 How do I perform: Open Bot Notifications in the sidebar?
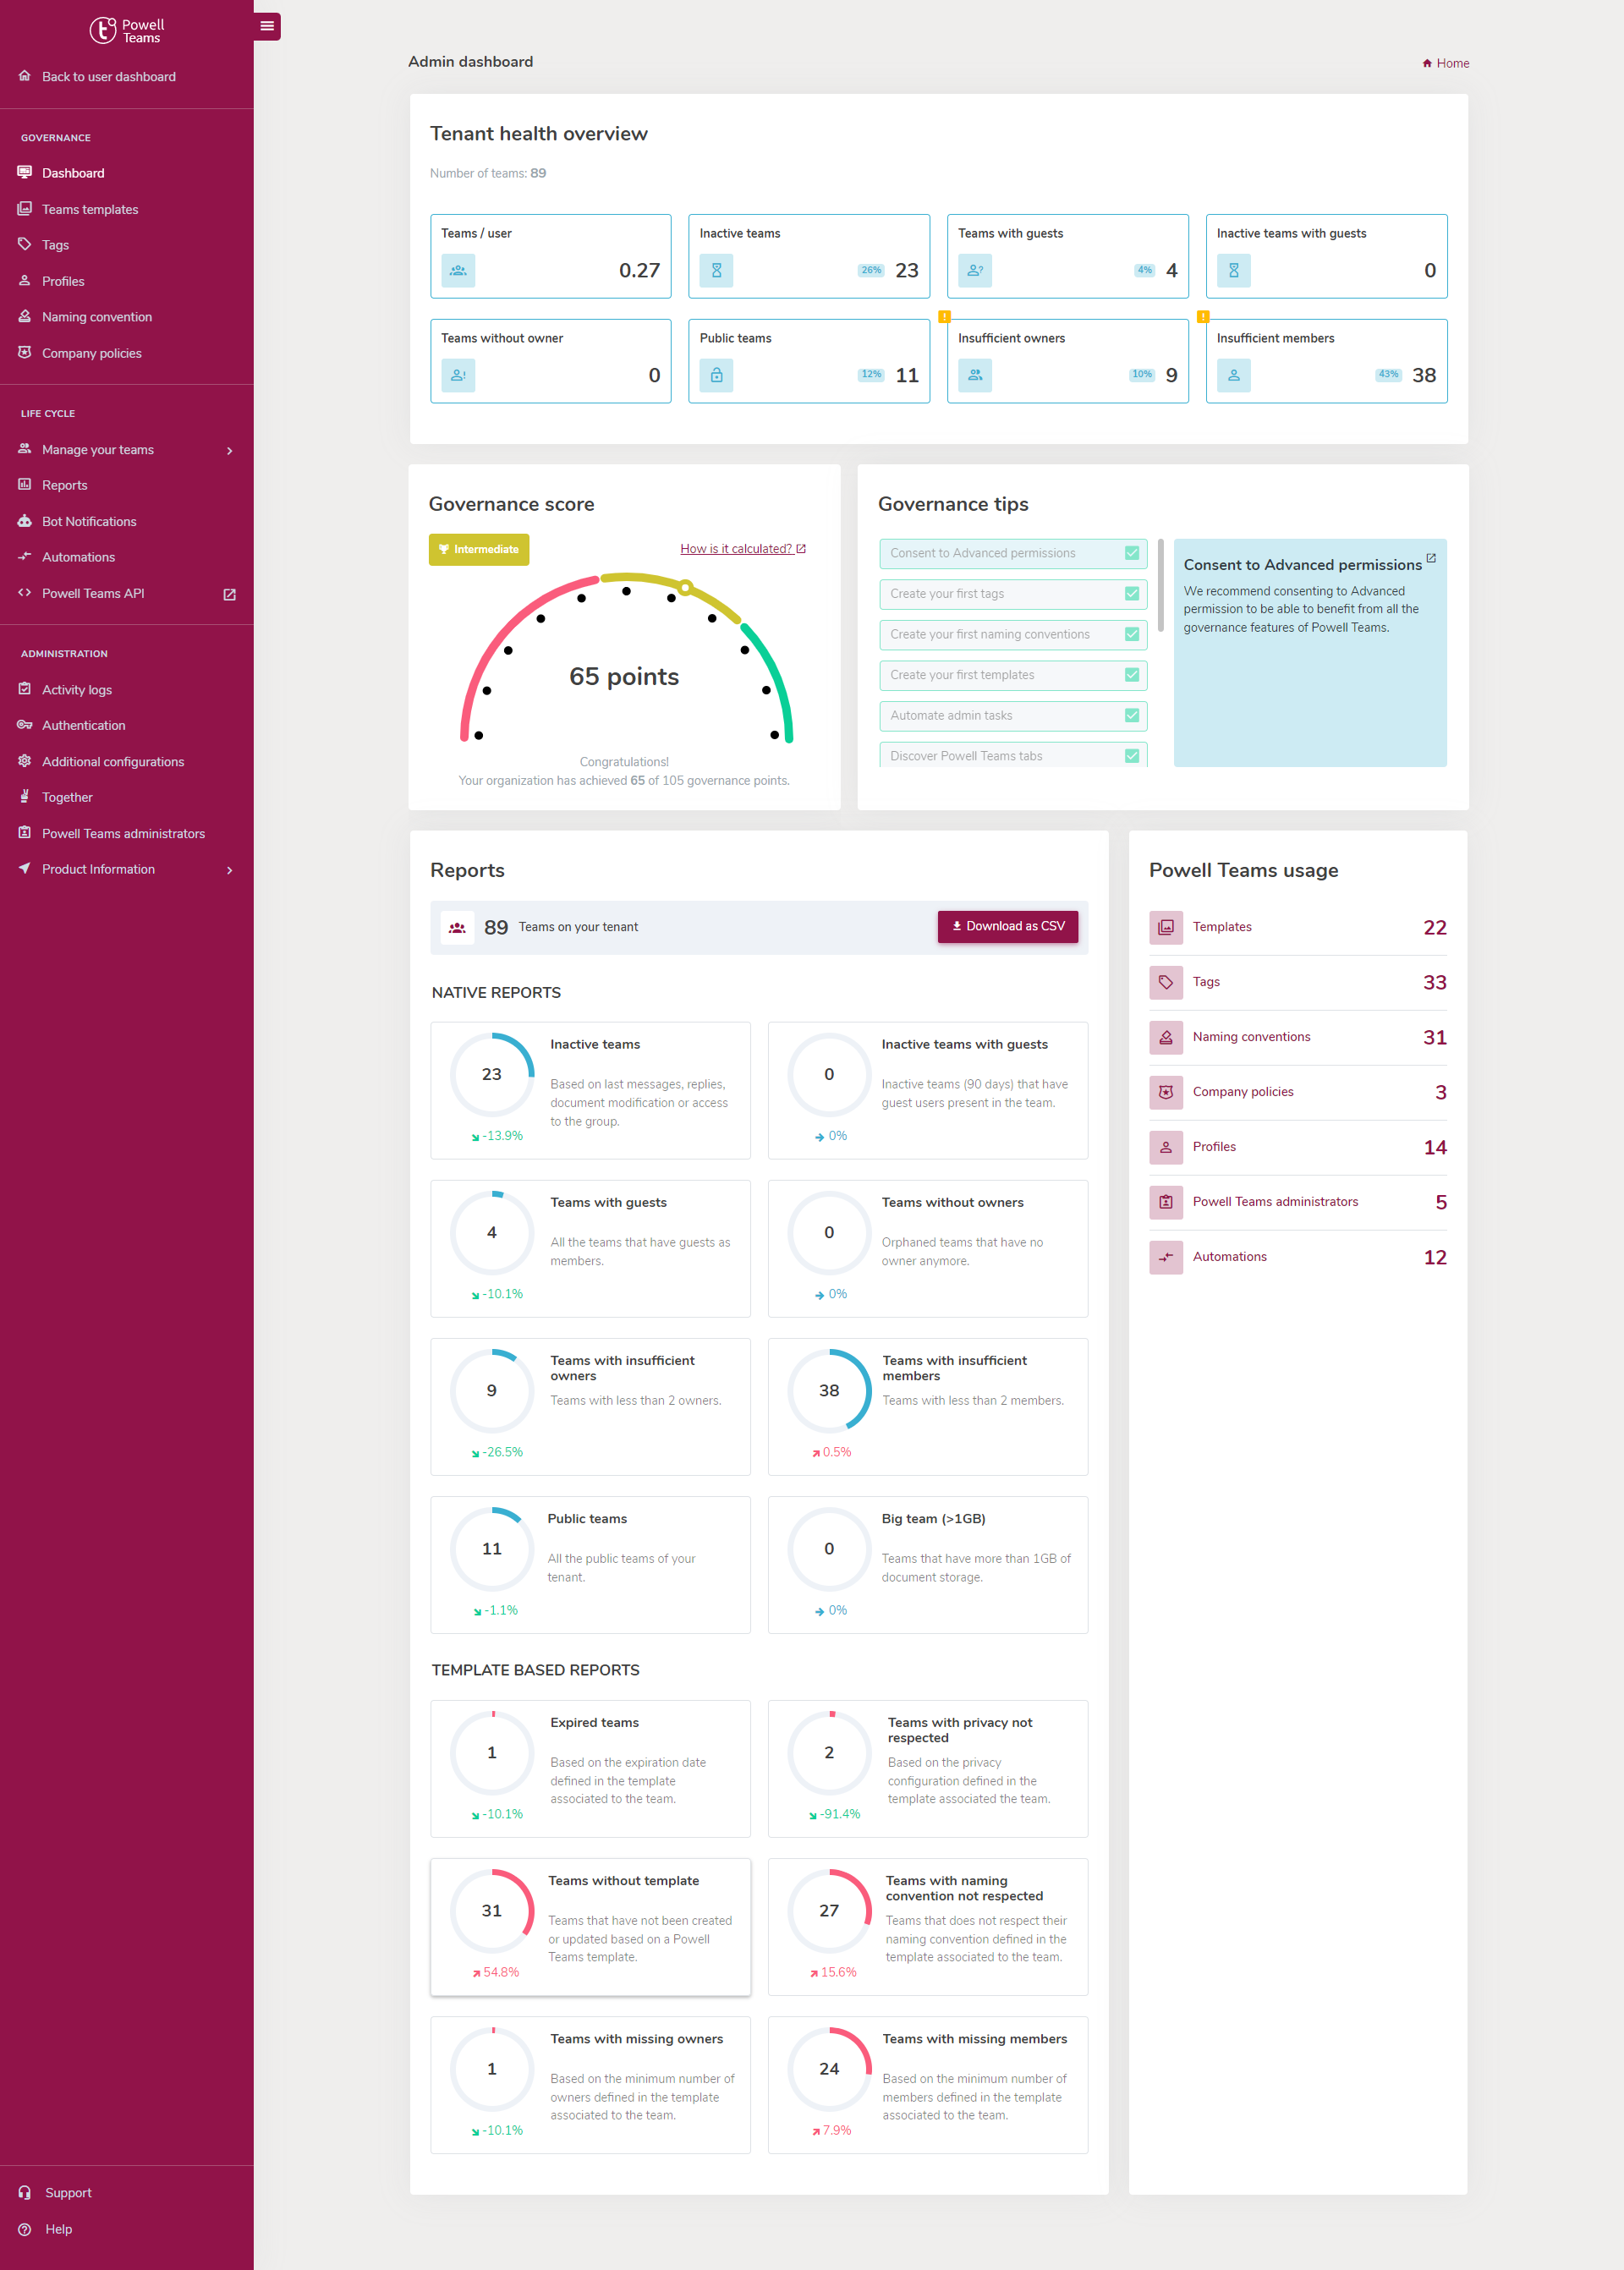pyautogui.click(x=89, y=521)
